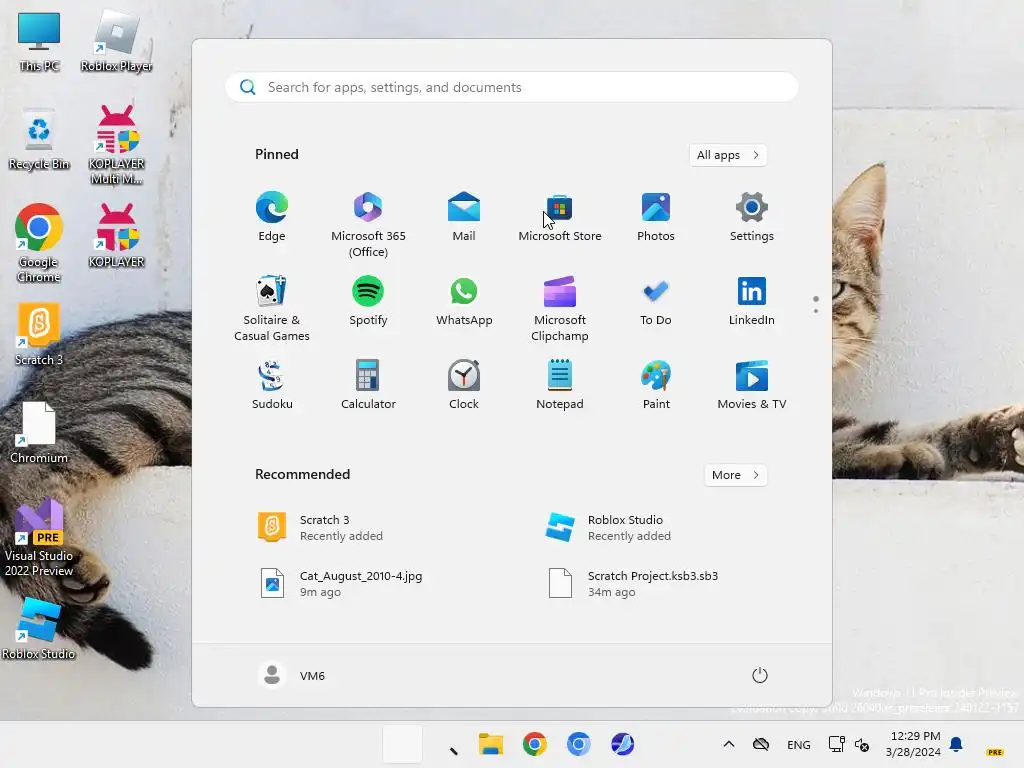This screenshot has width=1024, height=768.
Task: Open clock showing 12:29 PM
Action: pos(914,744)
